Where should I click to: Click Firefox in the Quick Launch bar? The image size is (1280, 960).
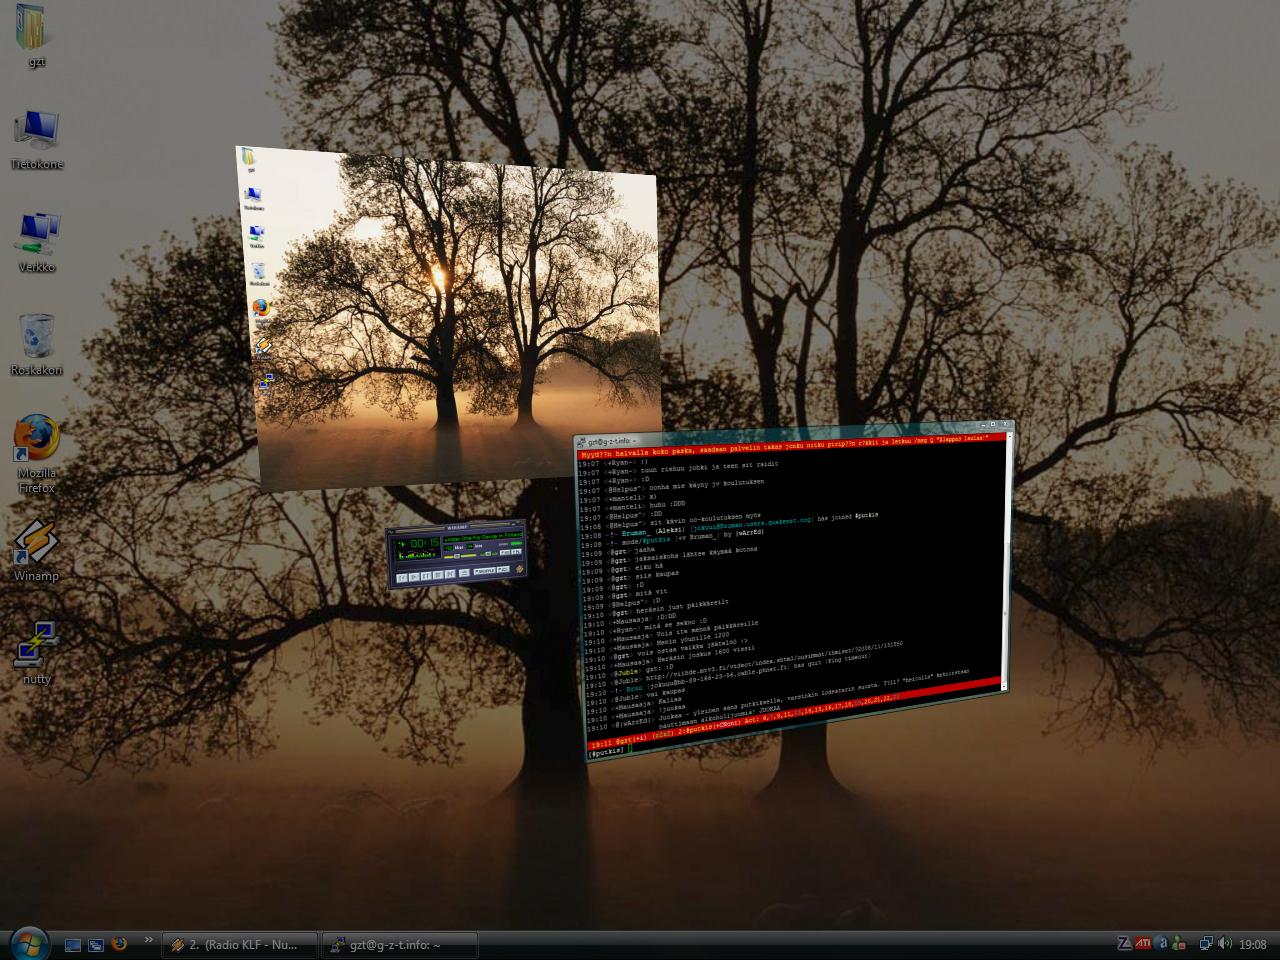(x=120, y=943)
